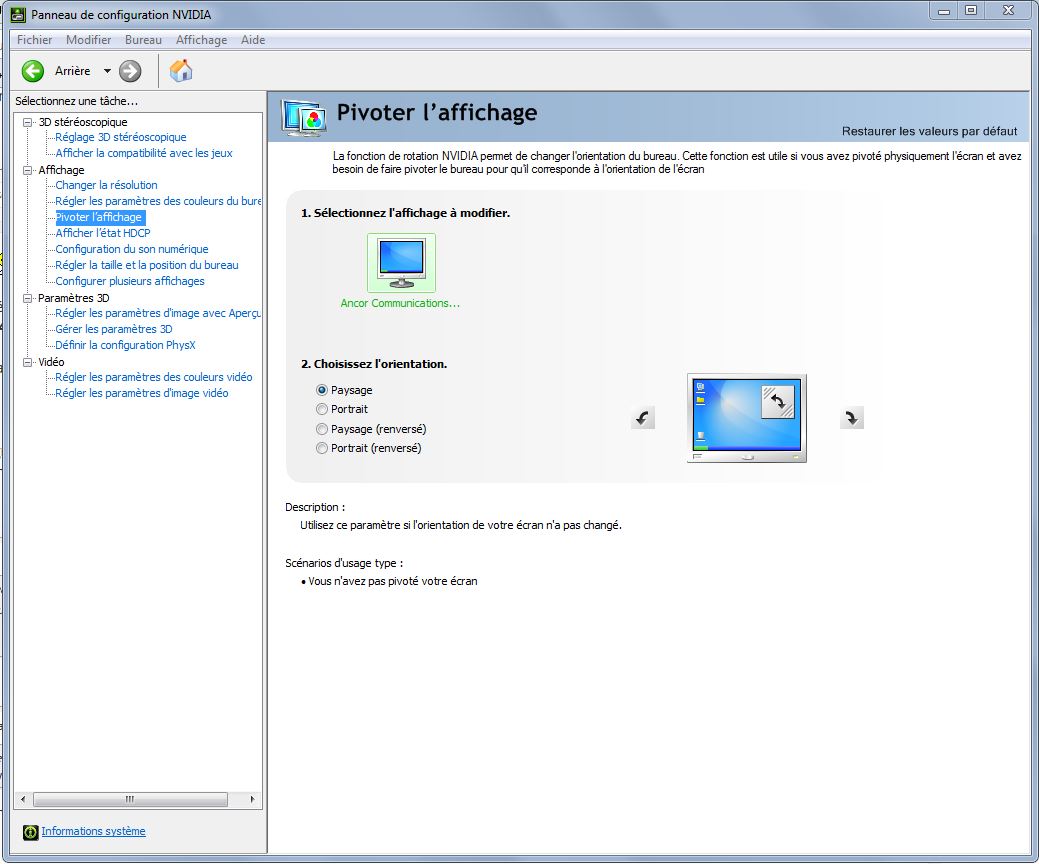Open Afficher la compatibilité avec les jeux
Viewport: 1039px width, 864px height.
pos(144,153)
